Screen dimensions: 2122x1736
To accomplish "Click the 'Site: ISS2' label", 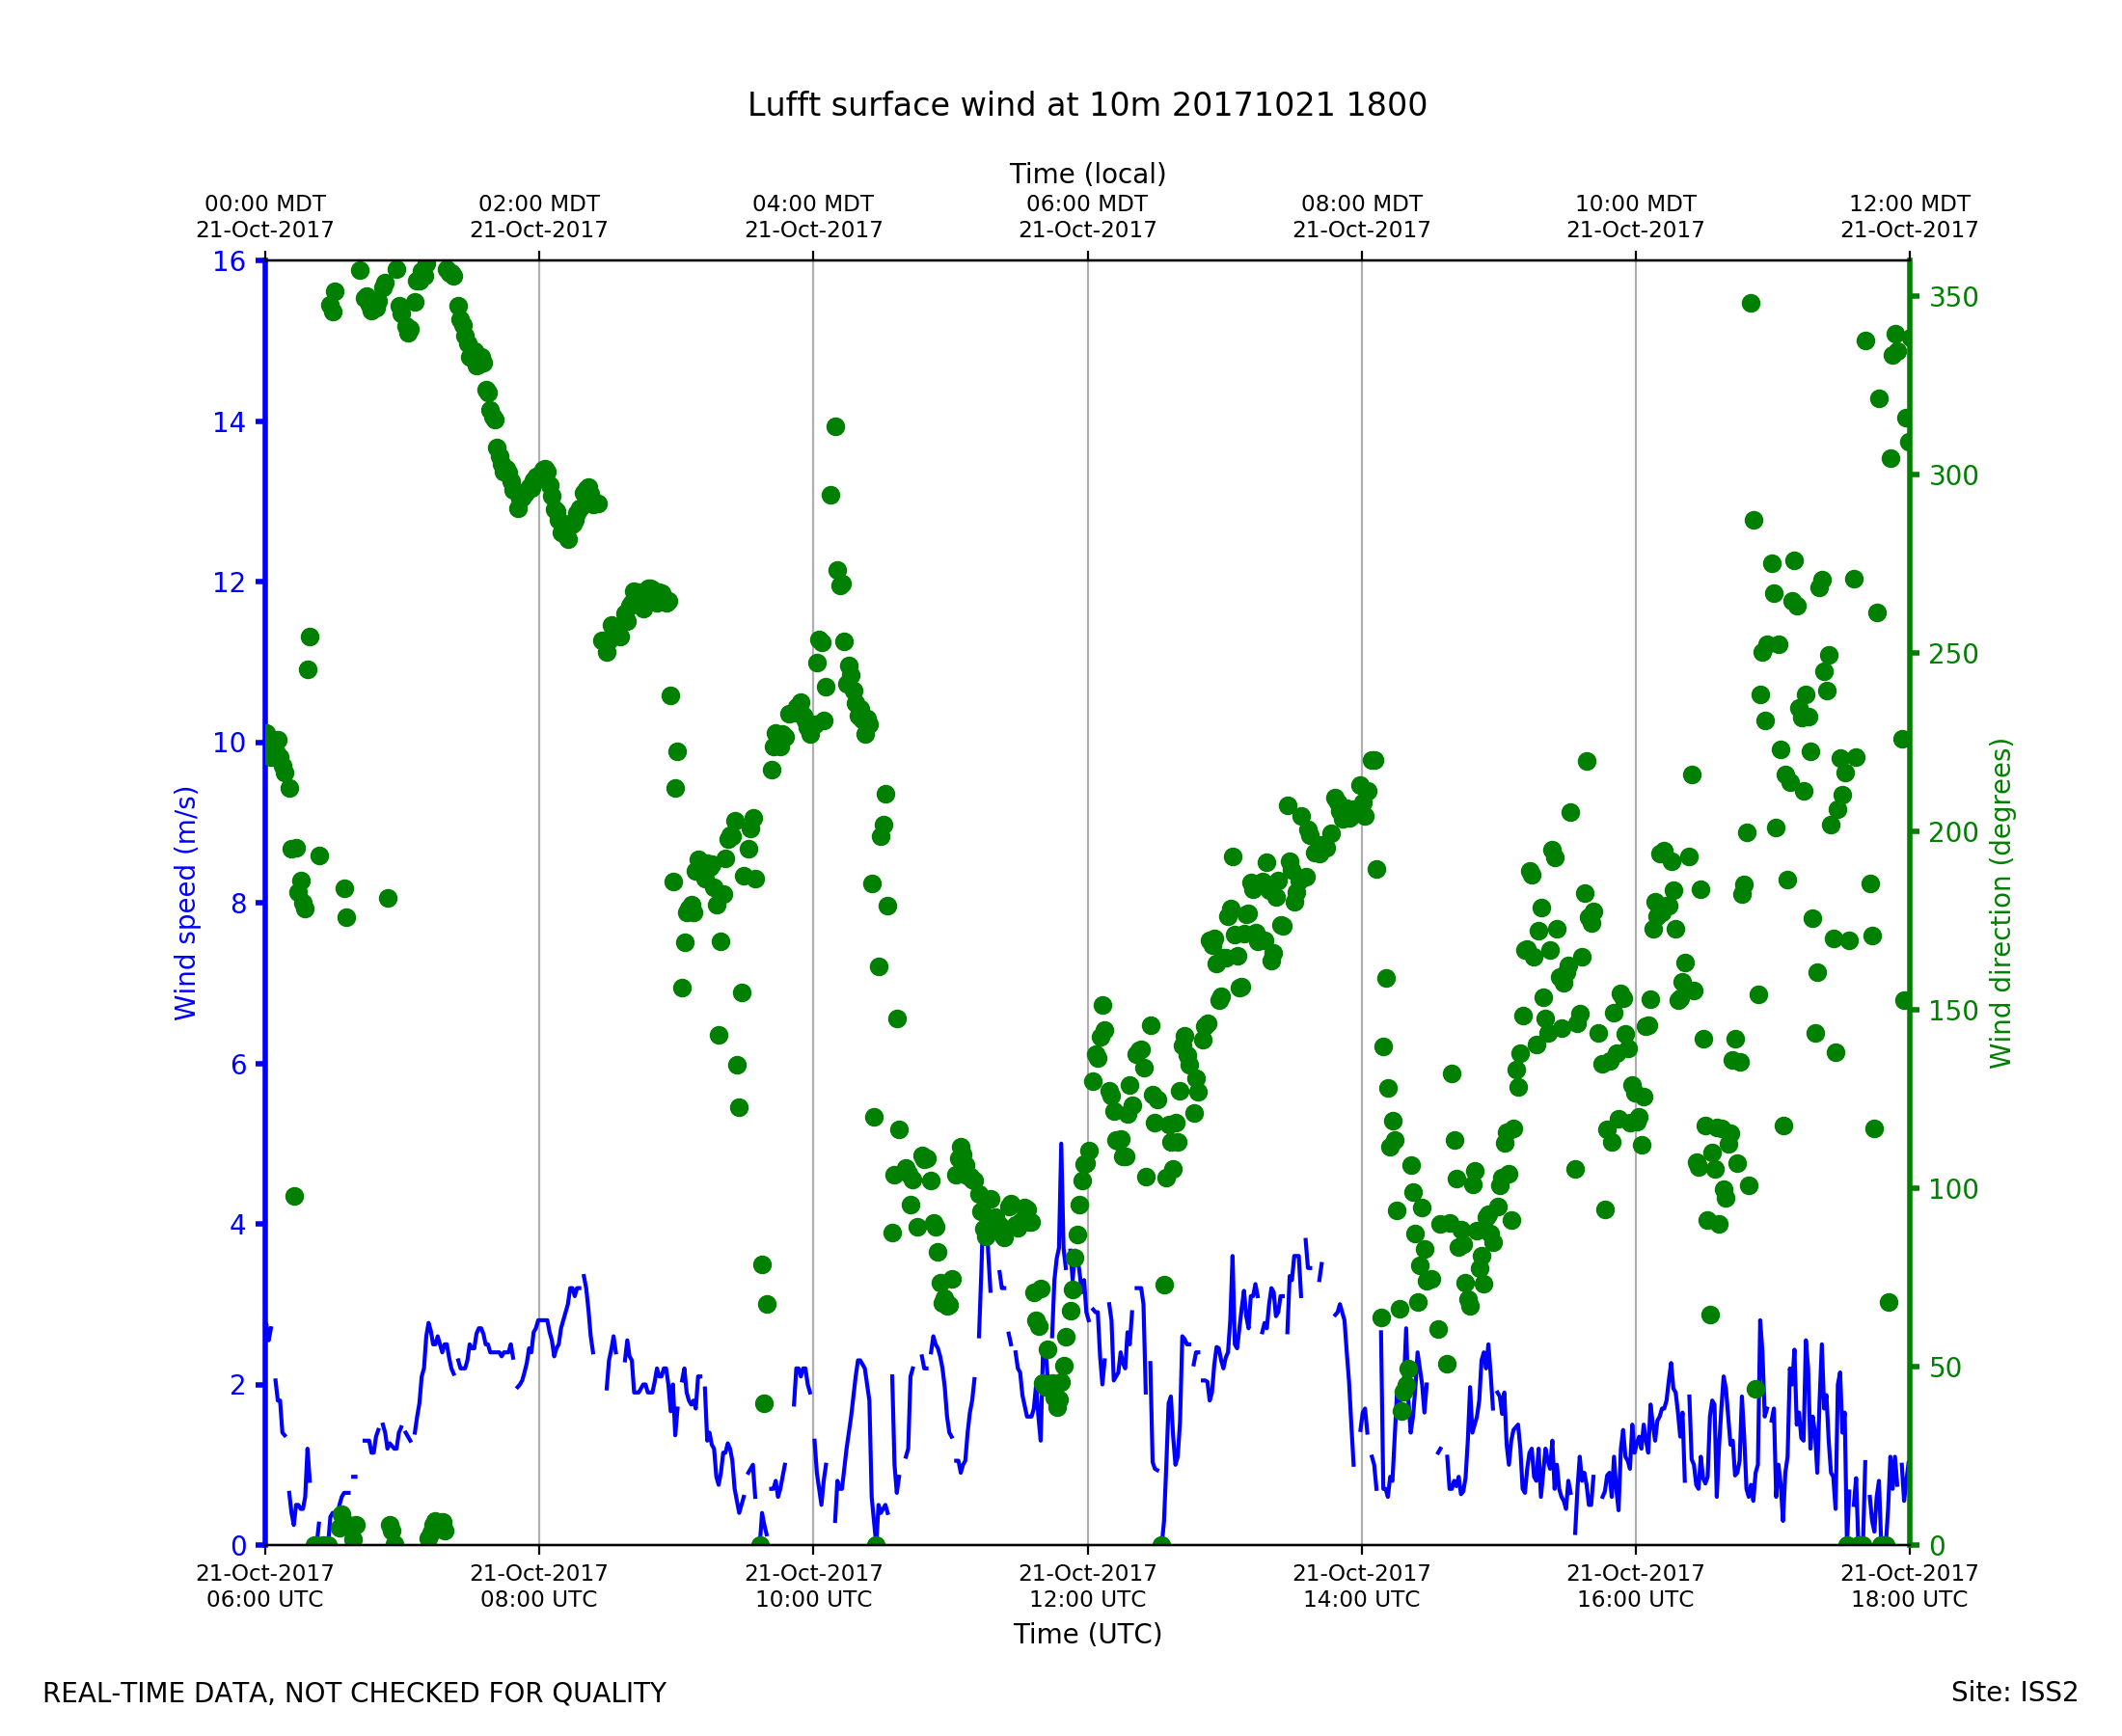I will [2014, 1693].
